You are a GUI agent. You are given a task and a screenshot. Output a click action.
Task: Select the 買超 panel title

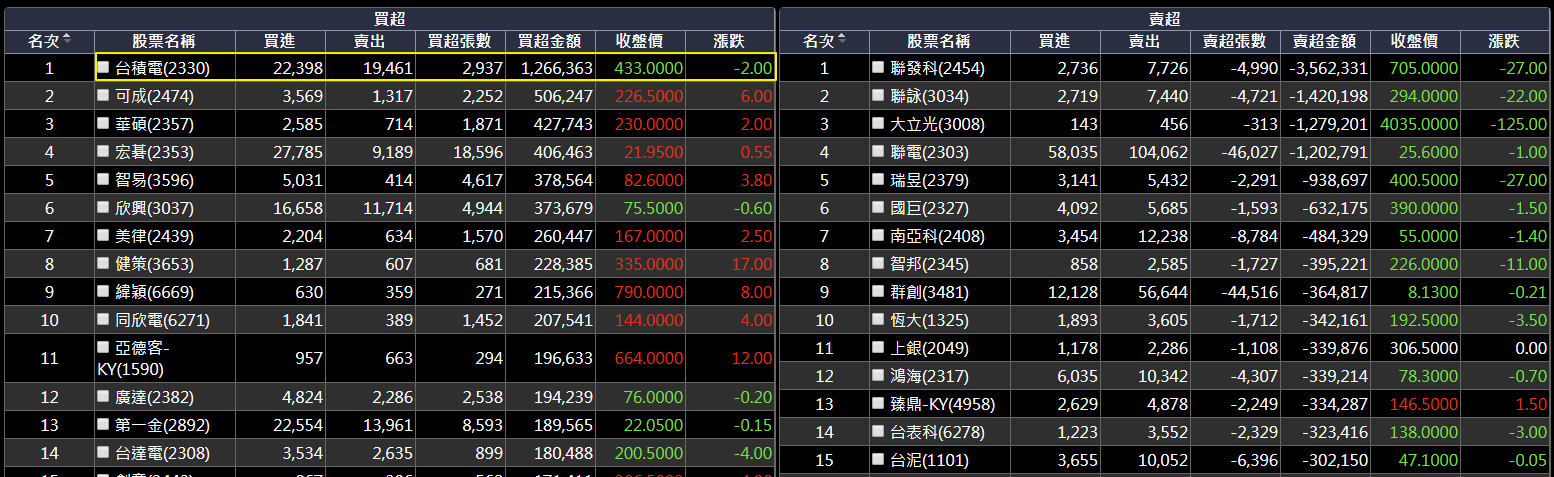tap(390, 19)
